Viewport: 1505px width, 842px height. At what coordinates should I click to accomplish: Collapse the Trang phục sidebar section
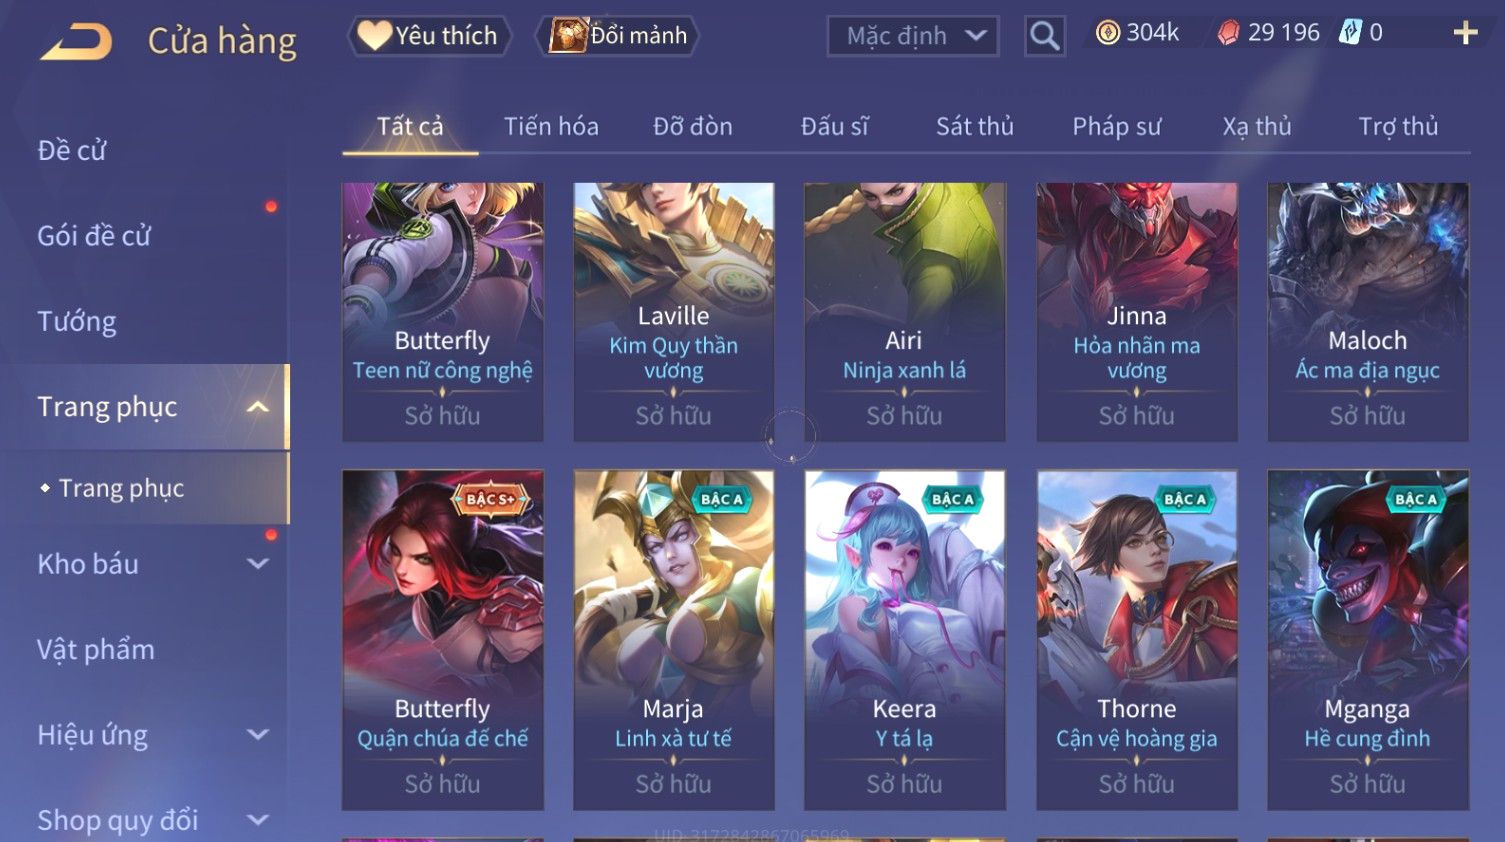tap(258, 407)
